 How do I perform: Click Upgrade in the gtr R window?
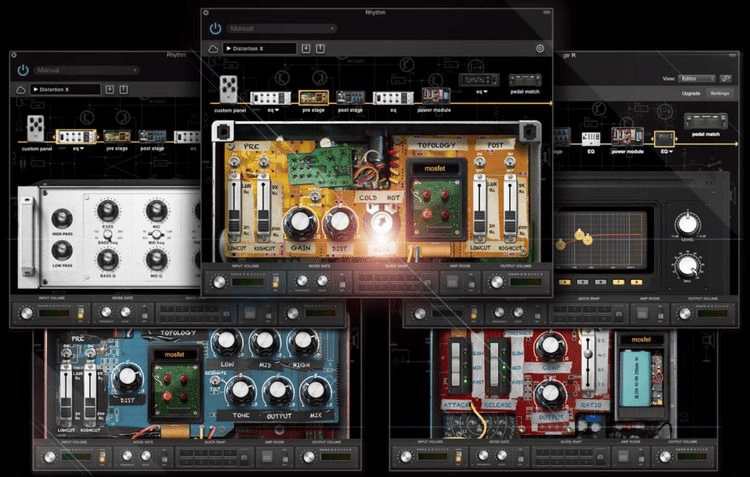[x=690, y=93]
